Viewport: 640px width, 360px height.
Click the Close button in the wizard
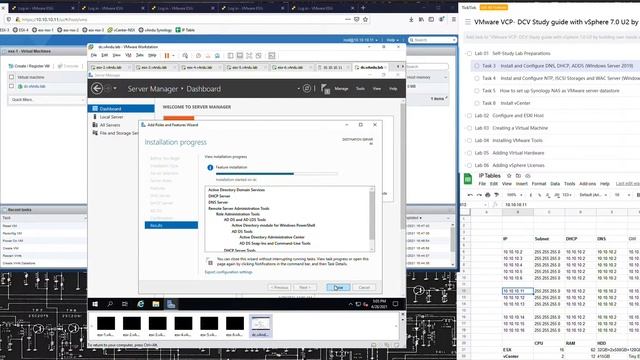pyautogui.click(x=338, y=287)
